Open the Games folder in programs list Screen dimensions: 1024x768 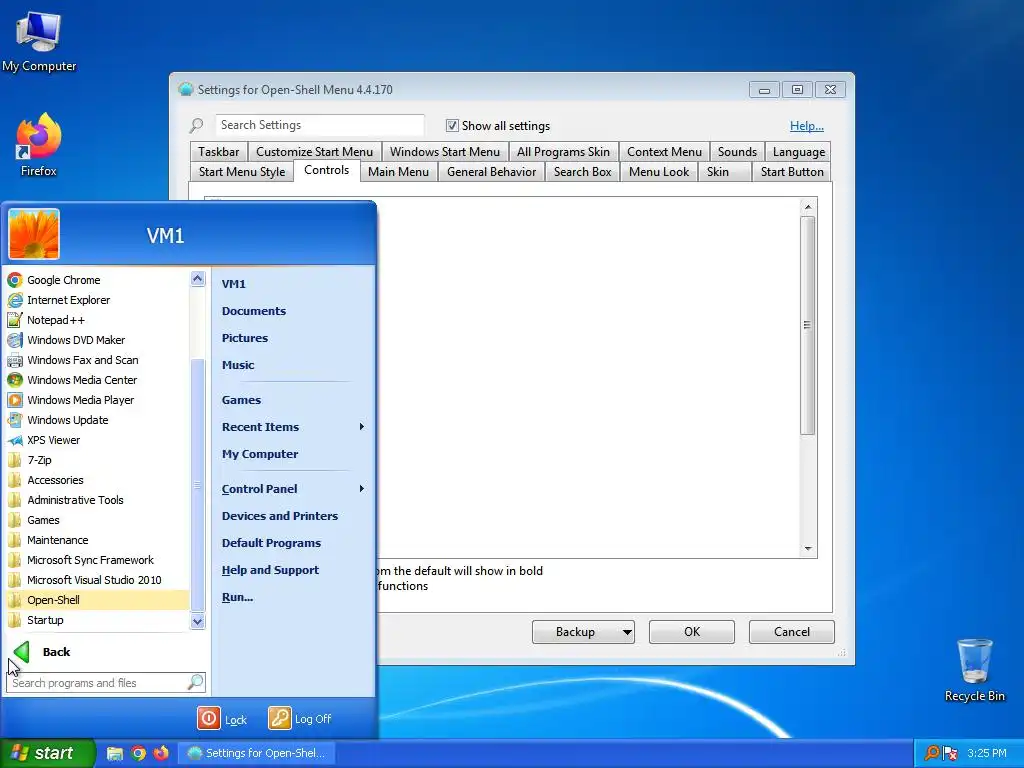click(x=97, y=520)
